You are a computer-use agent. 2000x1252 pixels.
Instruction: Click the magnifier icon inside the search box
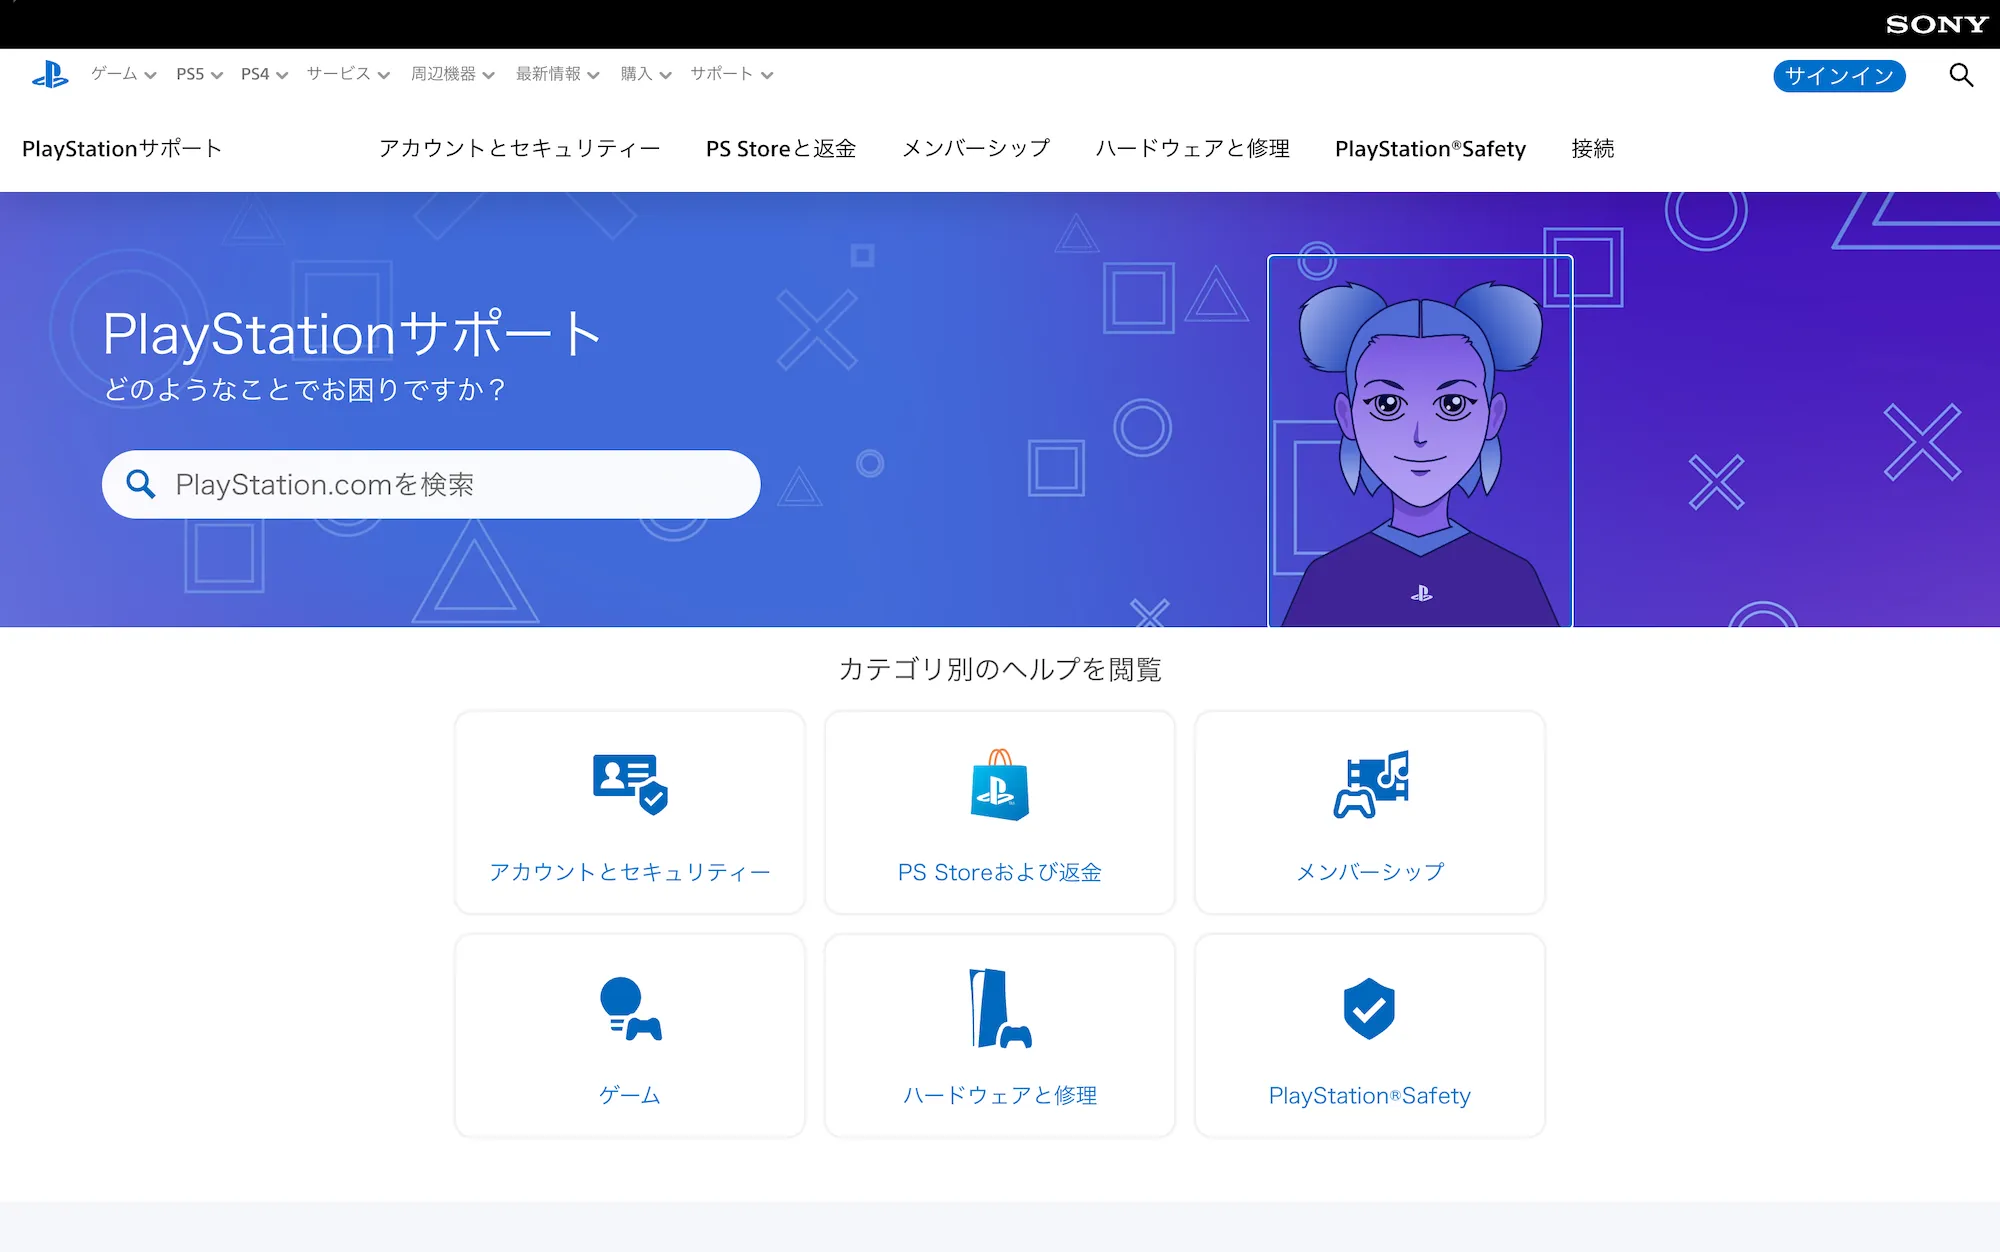[x=141, y=484]
